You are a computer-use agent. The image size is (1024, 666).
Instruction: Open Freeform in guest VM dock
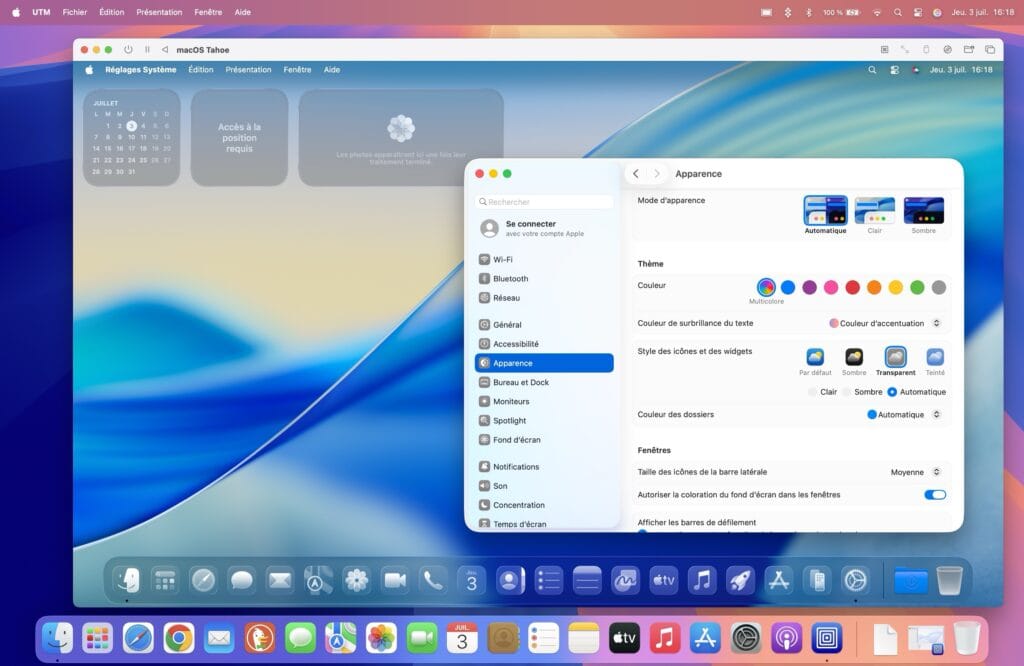(x=625, y=580)
